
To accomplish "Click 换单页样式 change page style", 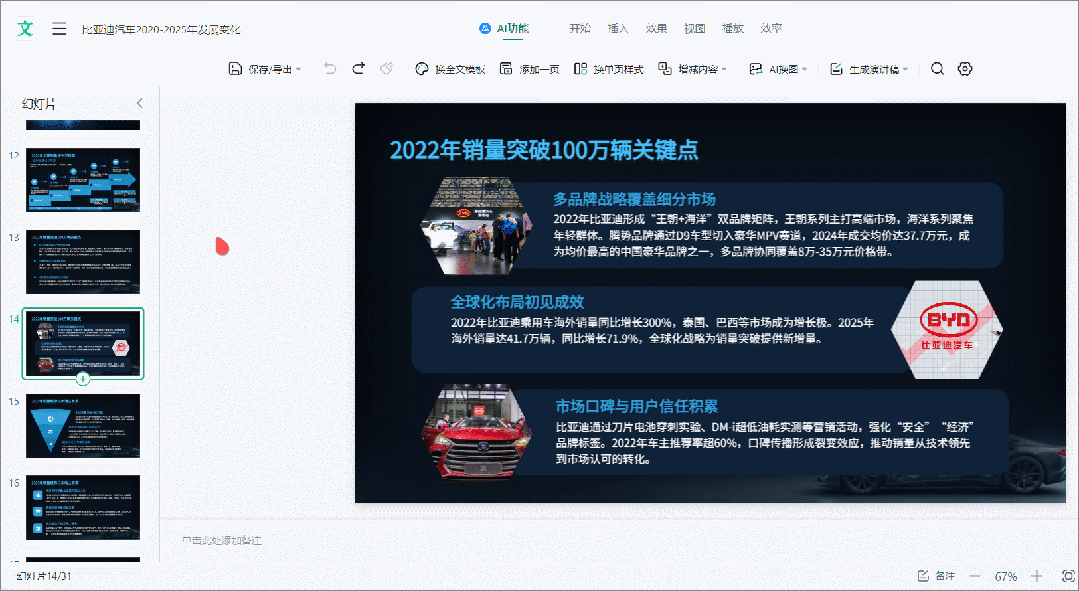I will coord(608,69).
